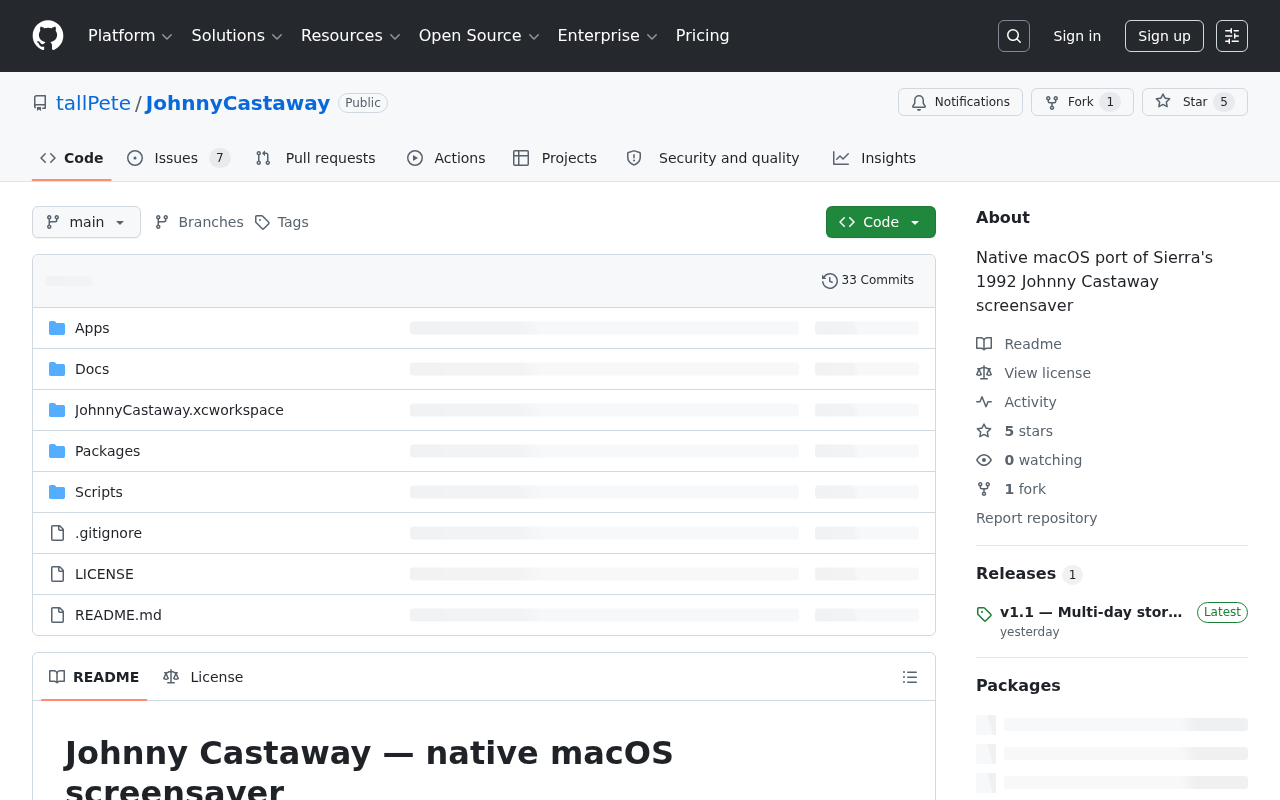1280x800 pixels.
Task: Open the Issues tab
Action: point(179,158)
